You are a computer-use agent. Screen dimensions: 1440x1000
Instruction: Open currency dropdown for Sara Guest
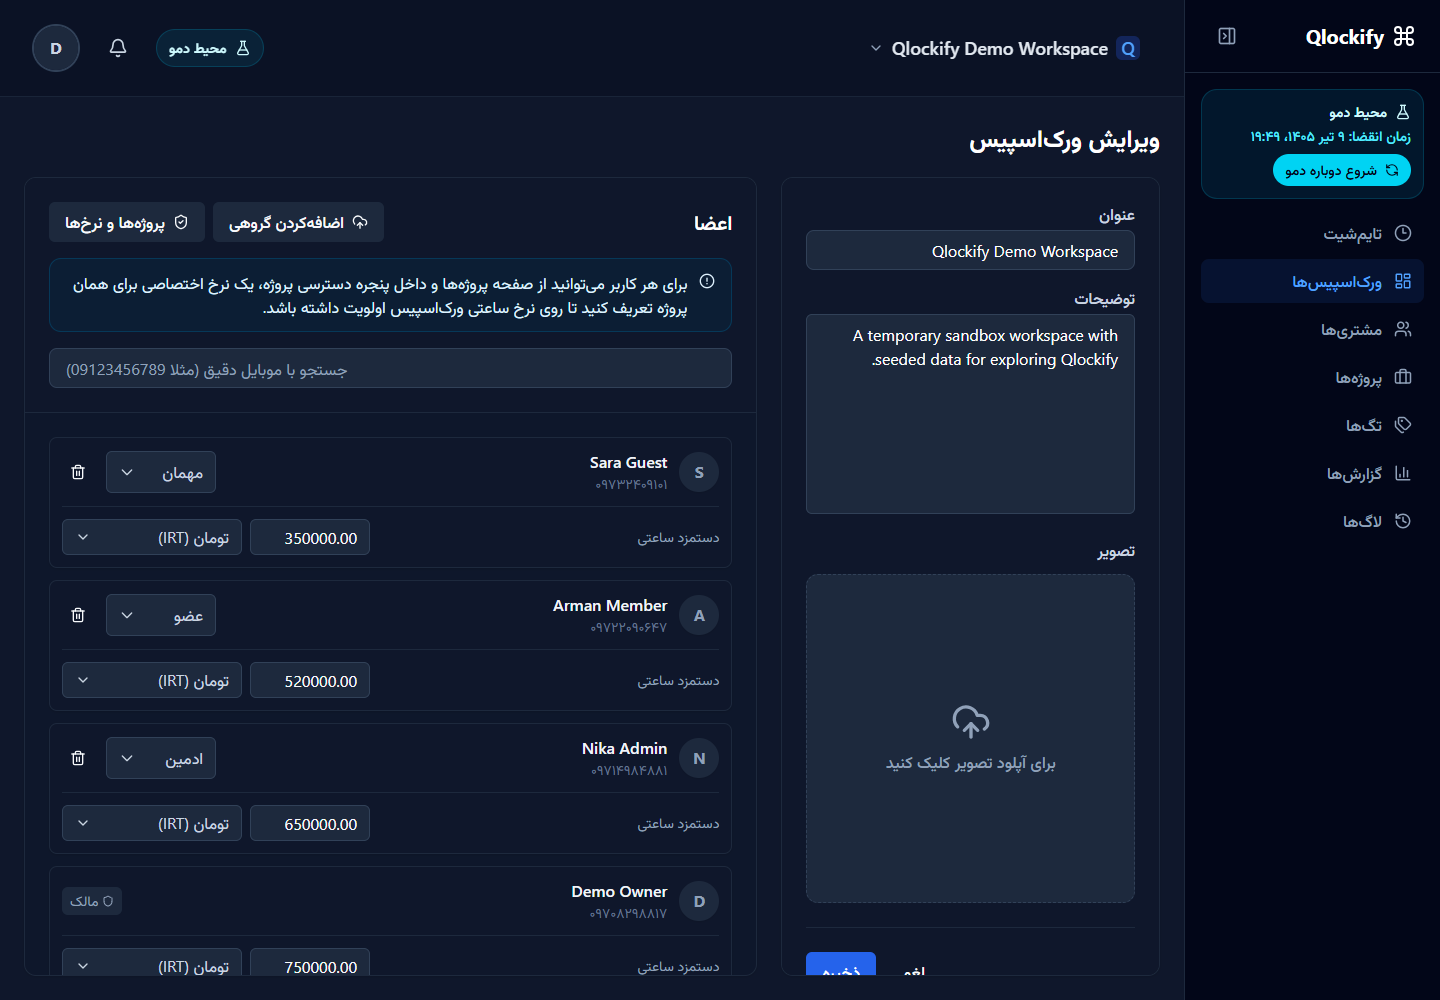[x=152, y=537]
